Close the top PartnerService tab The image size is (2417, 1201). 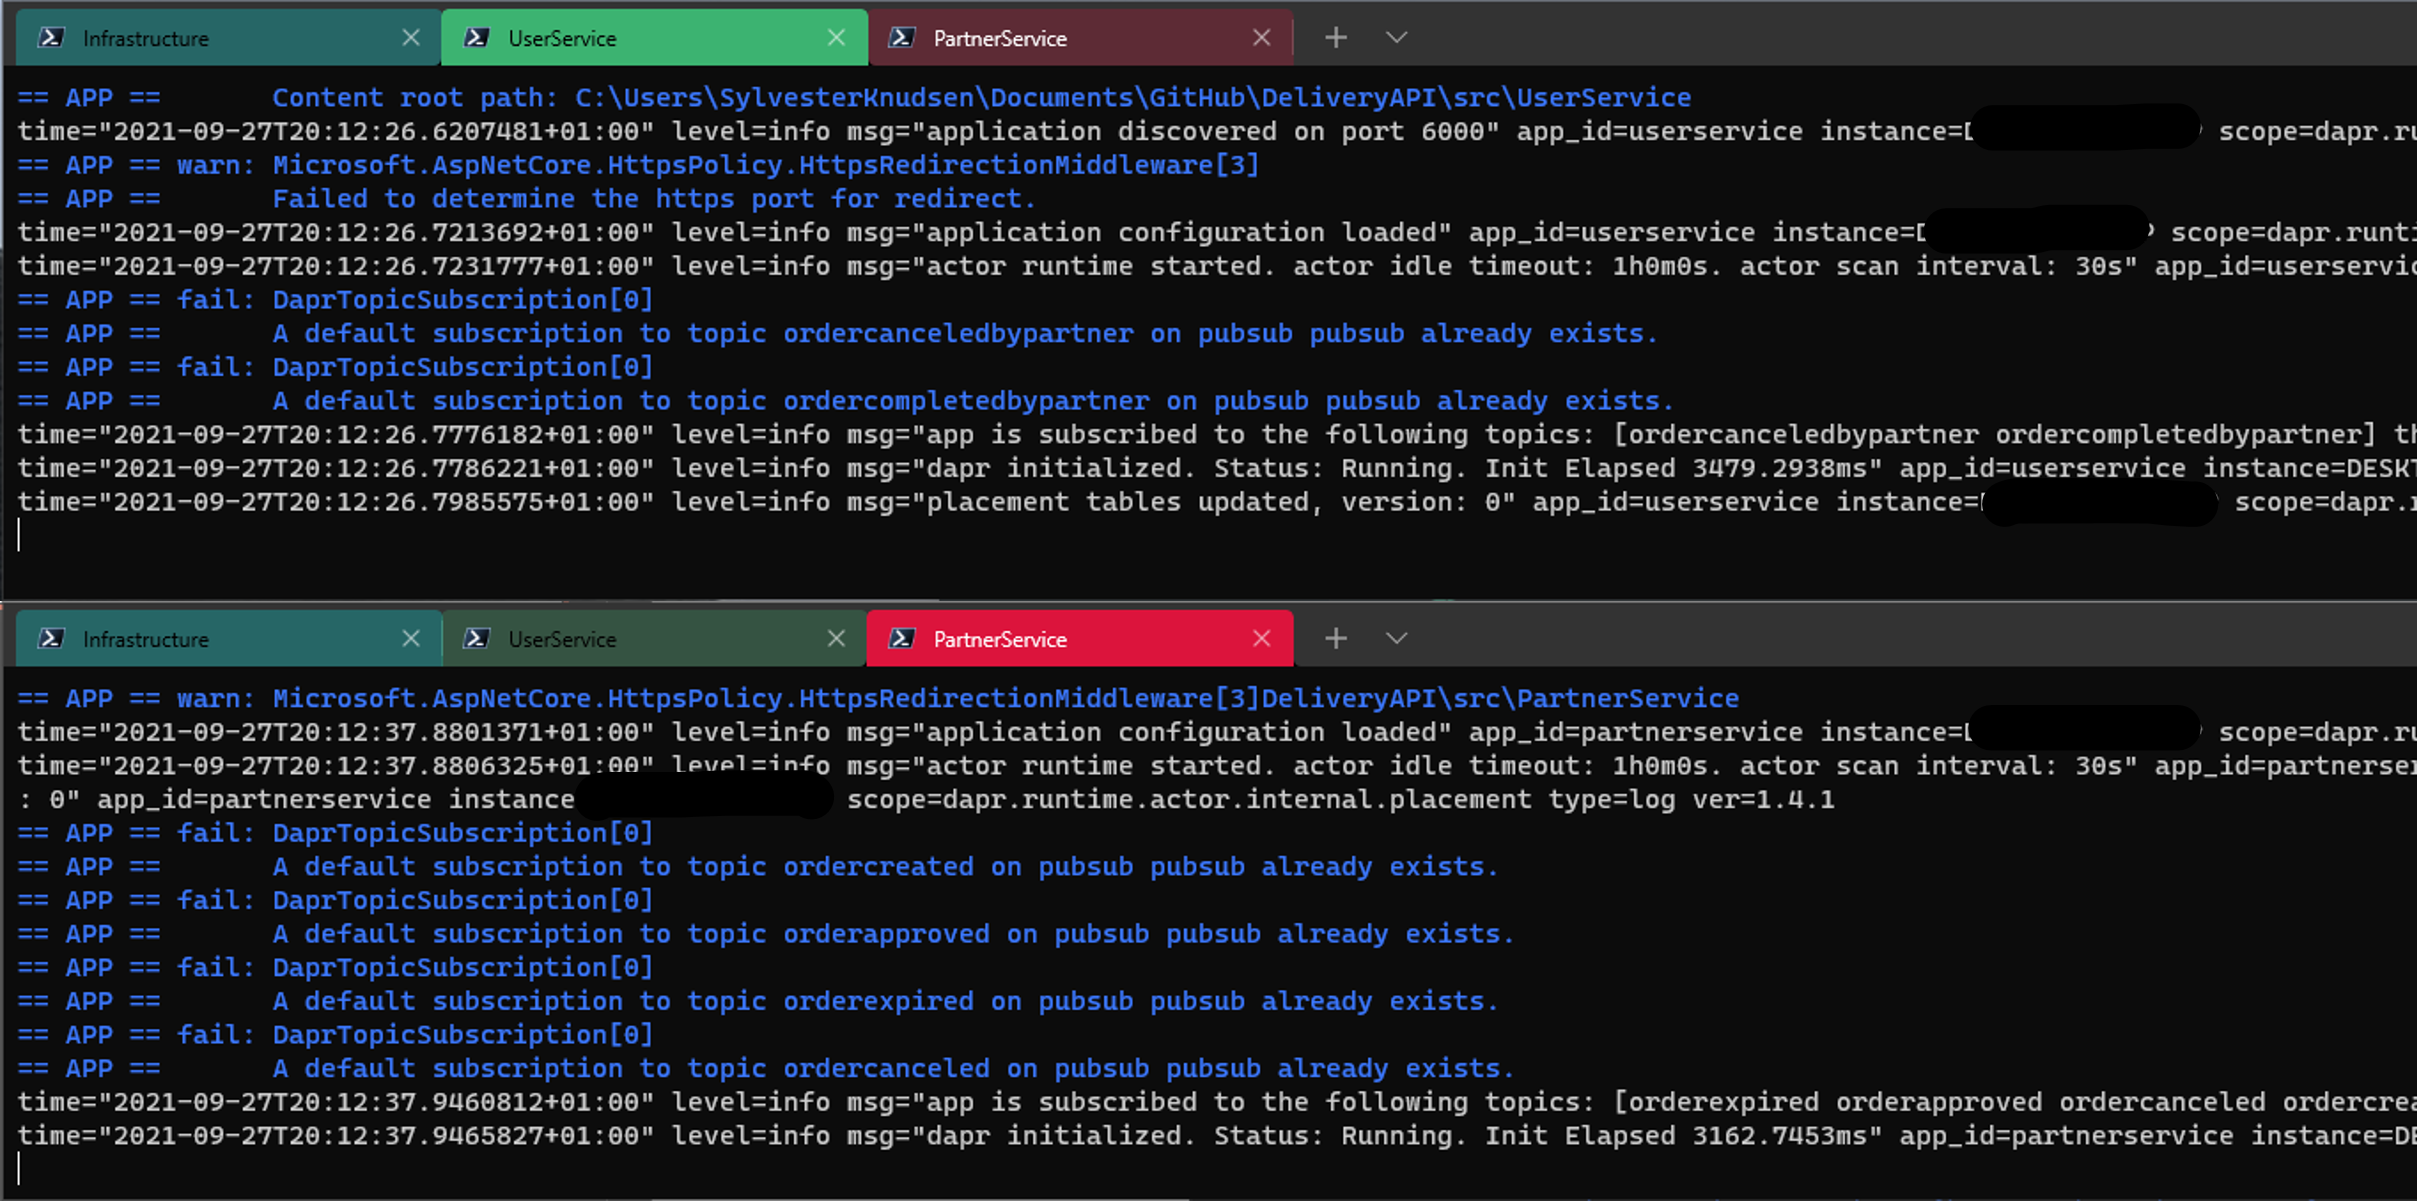1262,38
